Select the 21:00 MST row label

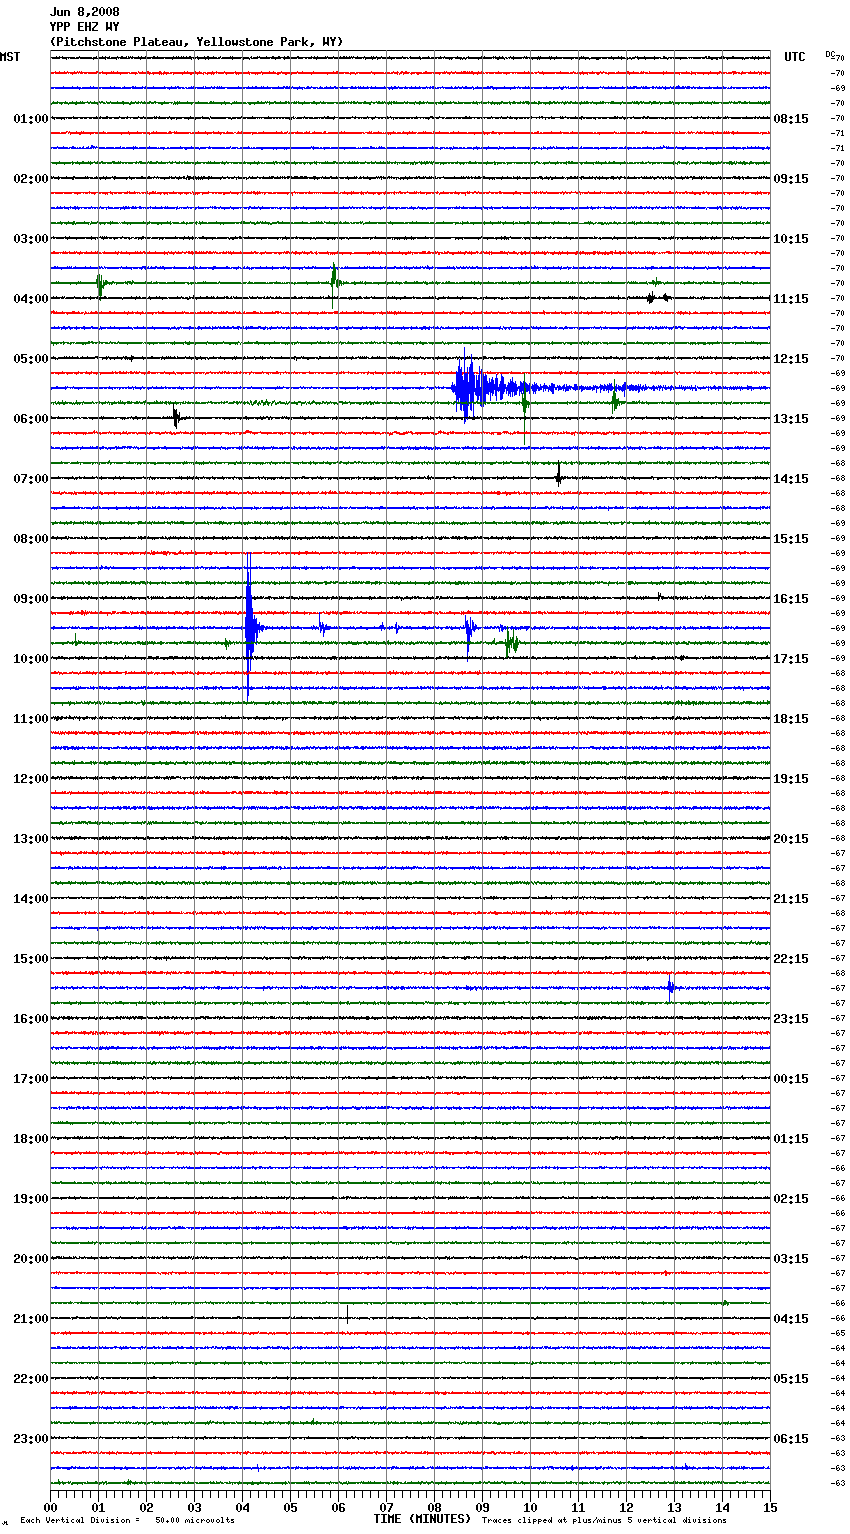(x=31, y=1319)
